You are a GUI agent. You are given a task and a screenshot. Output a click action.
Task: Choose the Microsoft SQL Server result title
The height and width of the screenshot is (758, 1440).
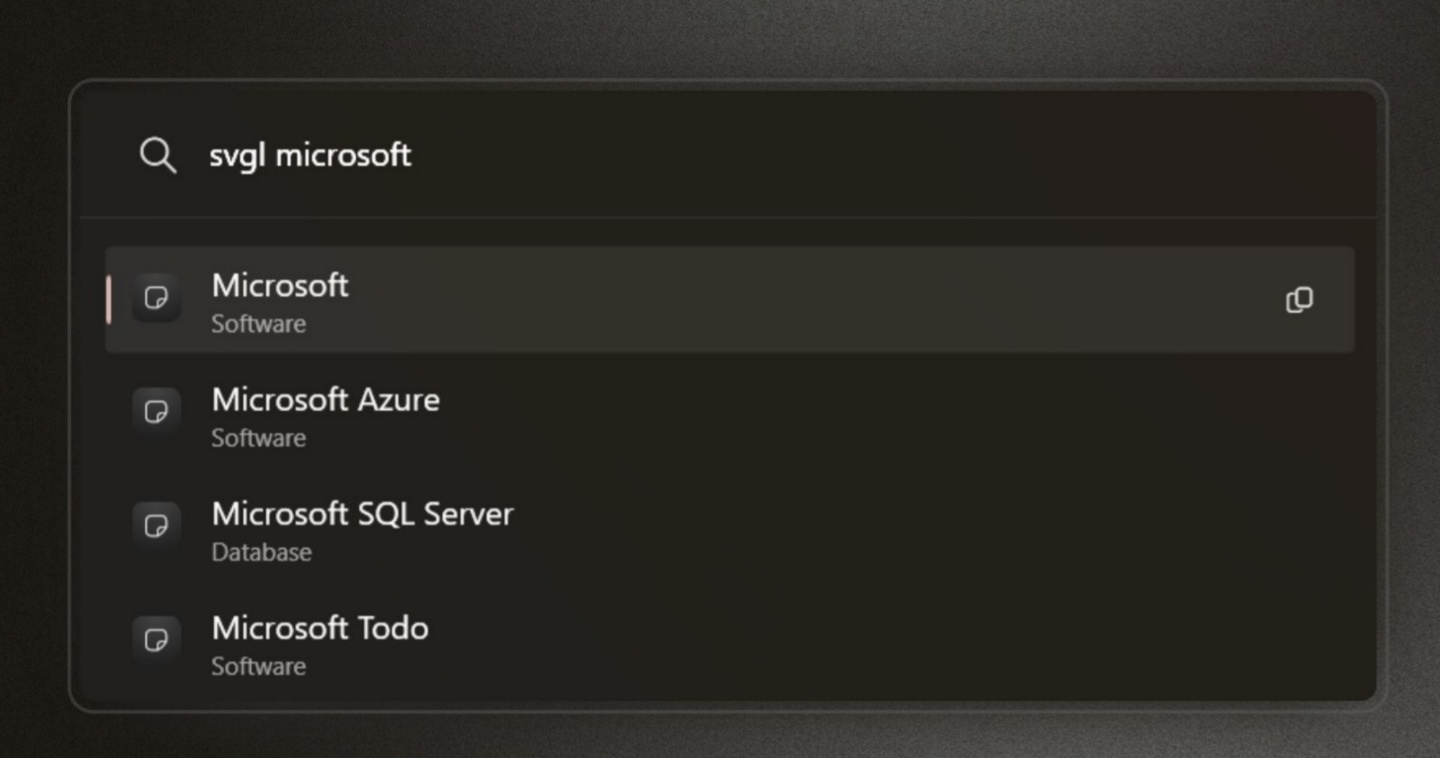pyautogui.click(x=362, y=514)
